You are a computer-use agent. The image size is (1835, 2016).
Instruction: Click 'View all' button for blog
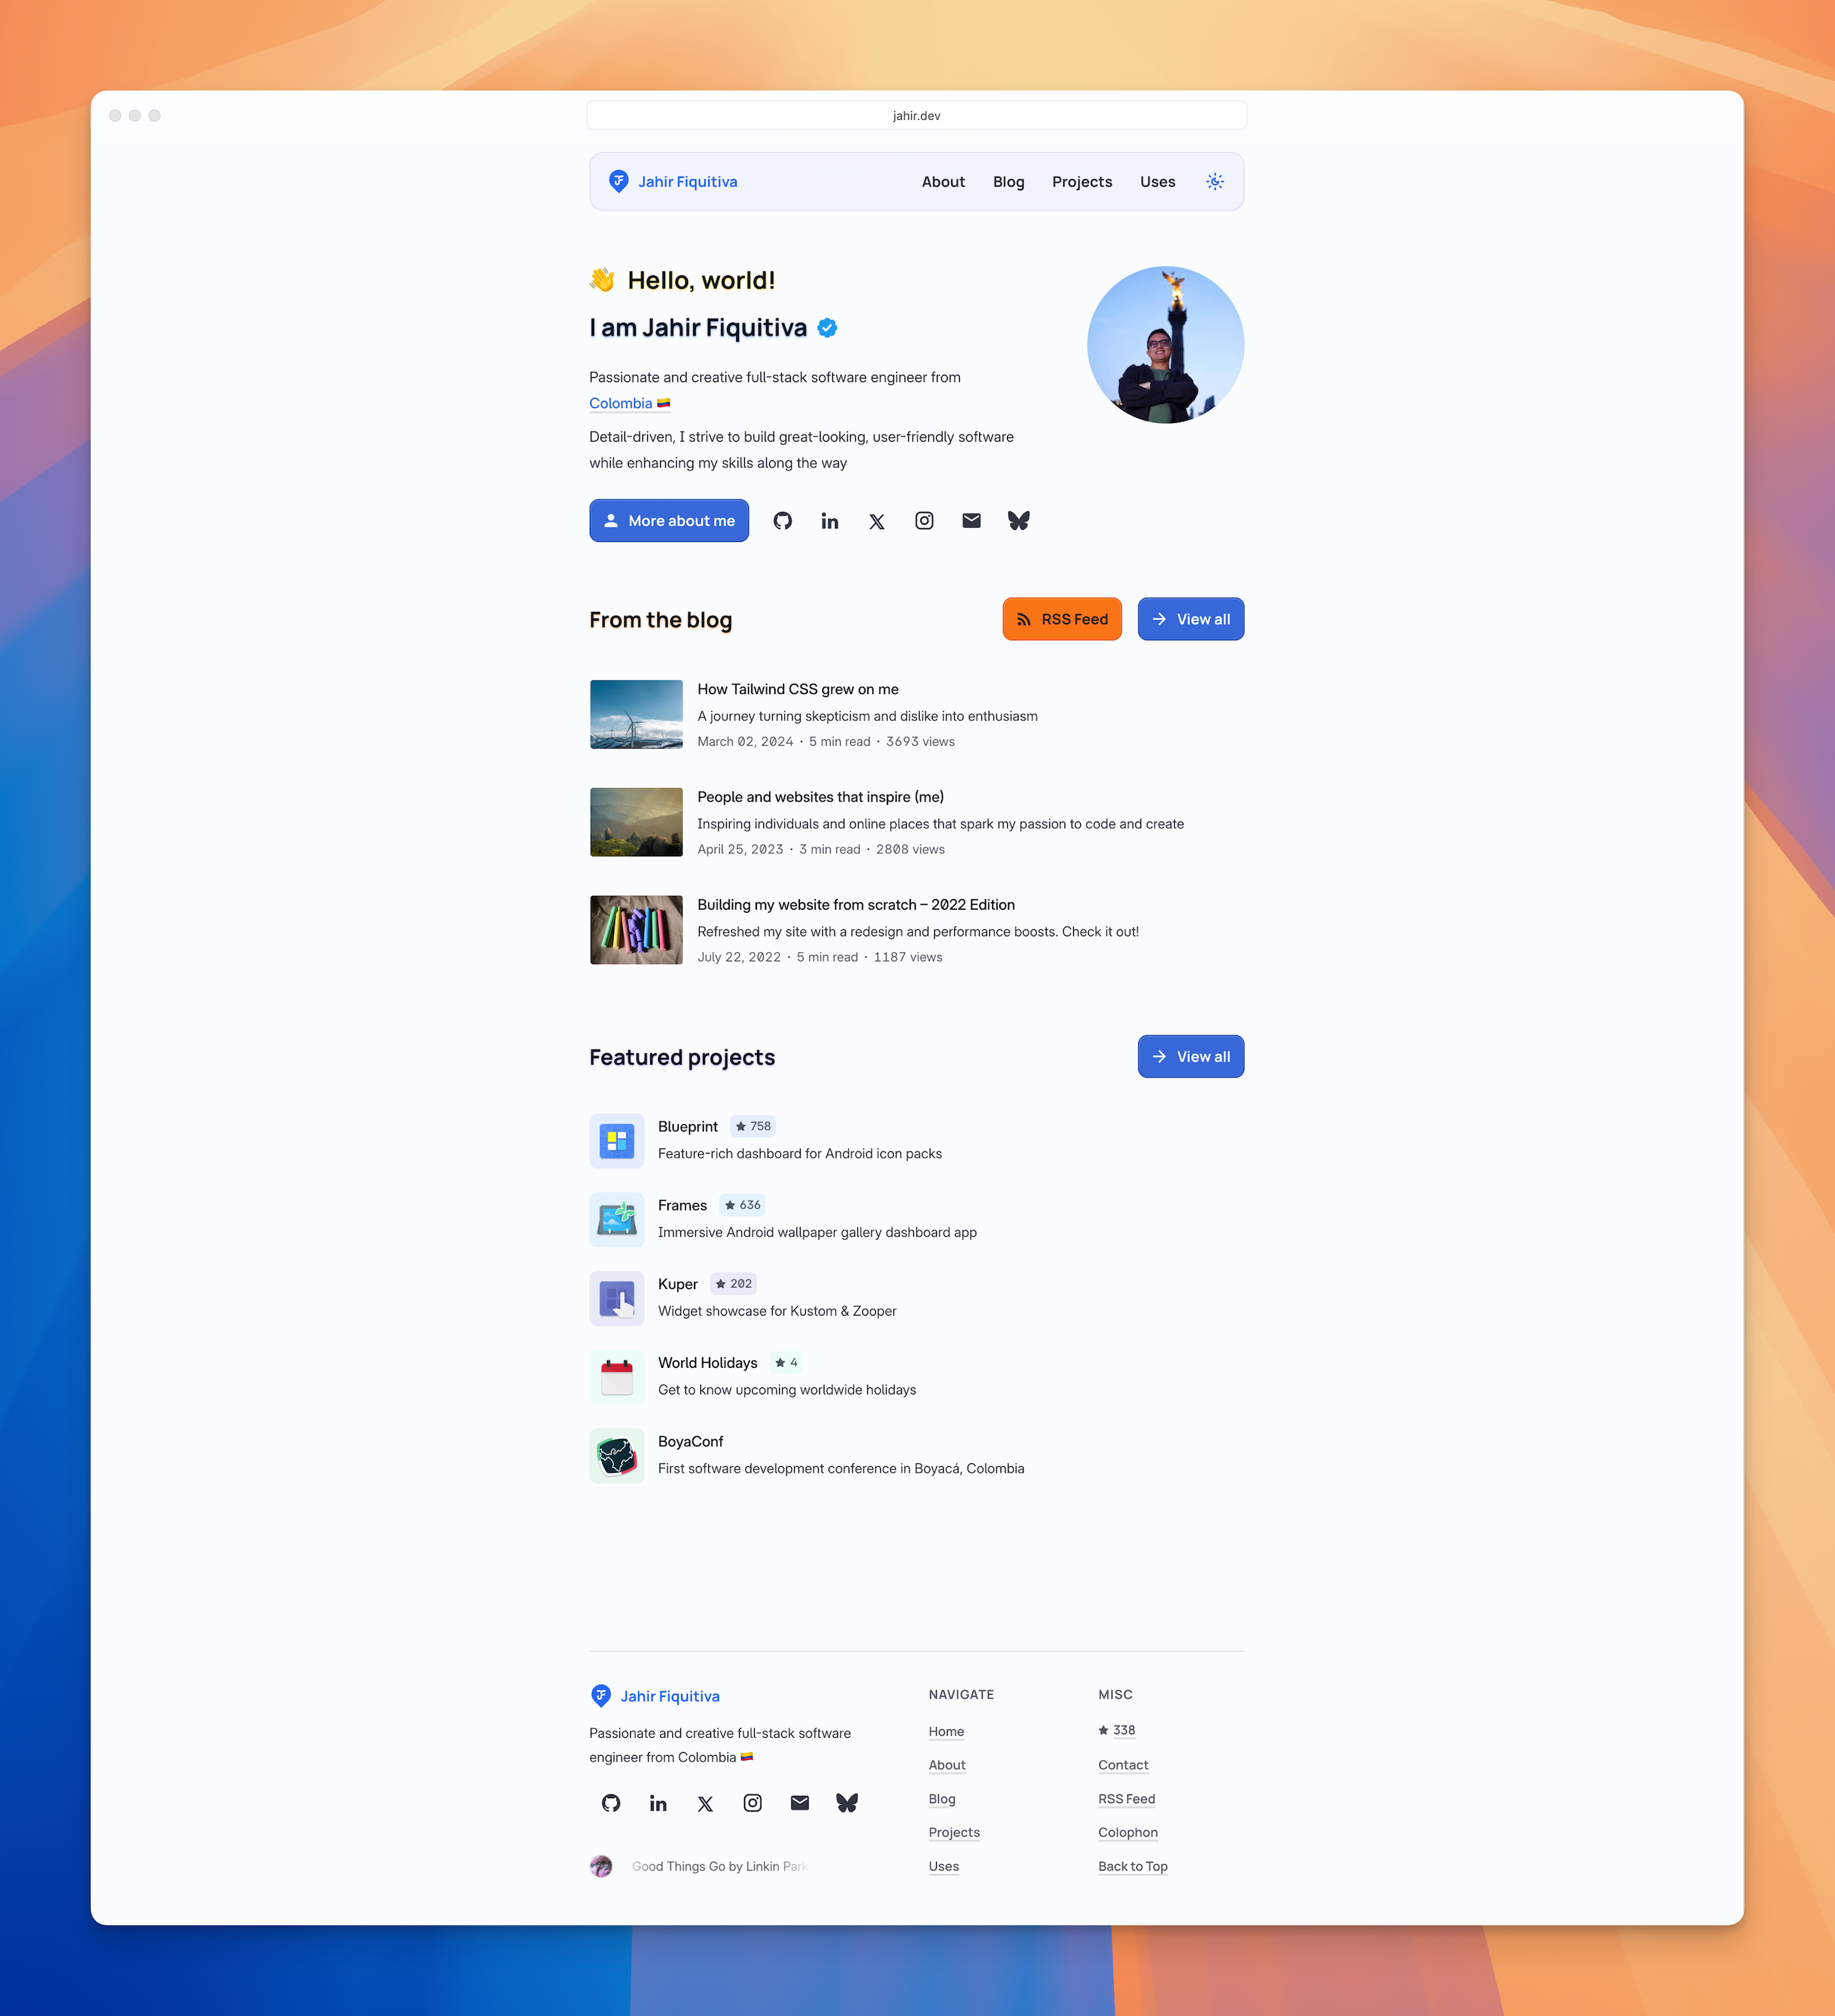(1191, 618)
